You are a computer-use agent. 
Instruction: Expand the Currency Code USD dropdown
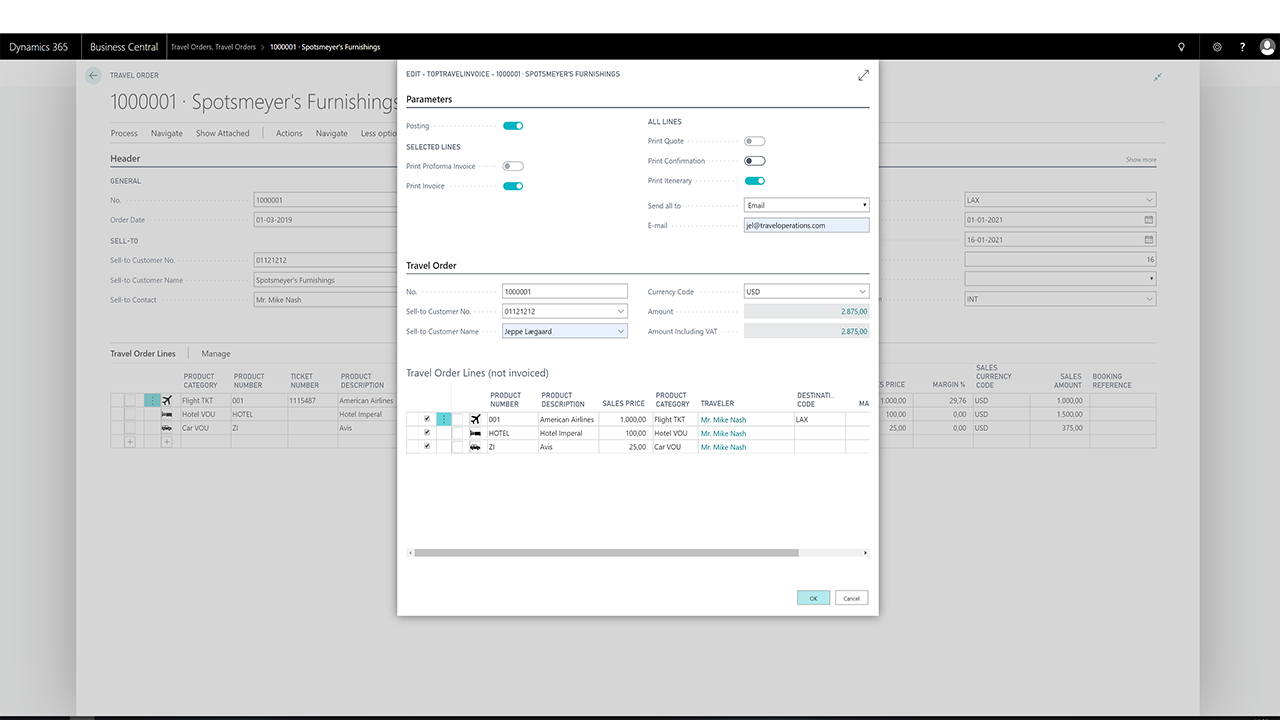coord(863,292)
